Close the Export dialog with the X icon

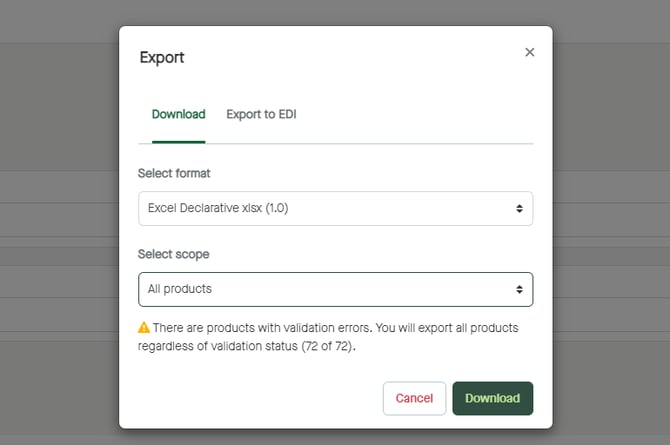tap(529, 52)
